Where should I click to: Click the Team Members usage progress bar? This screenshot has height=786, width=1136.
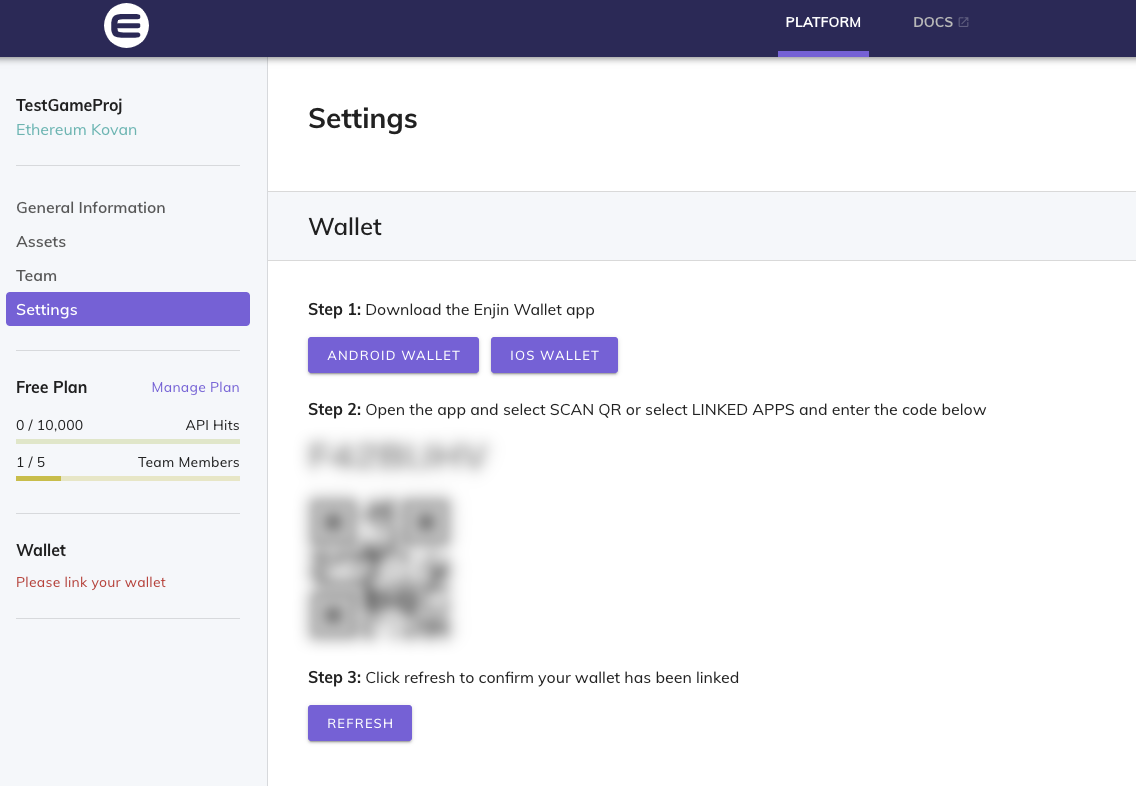pyautogui.click(x=128, y=478)
